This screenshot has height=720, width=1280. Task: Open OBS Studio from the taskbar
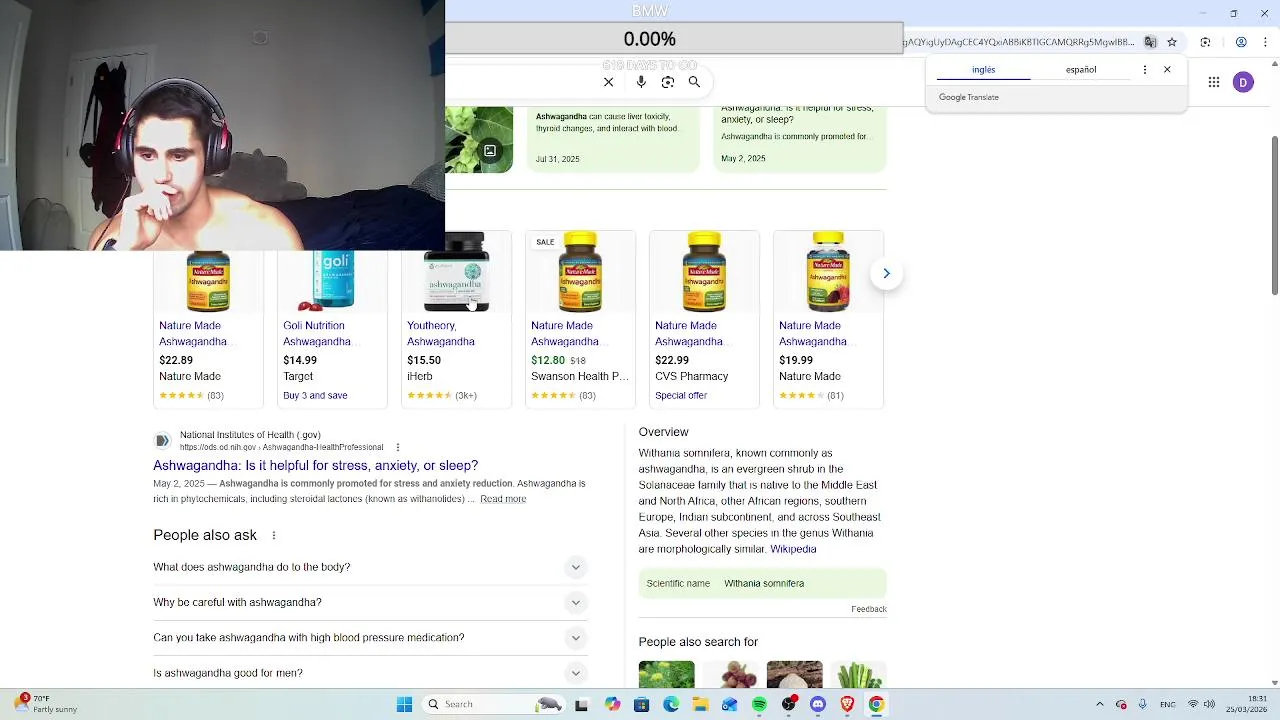tap(788, 704)
